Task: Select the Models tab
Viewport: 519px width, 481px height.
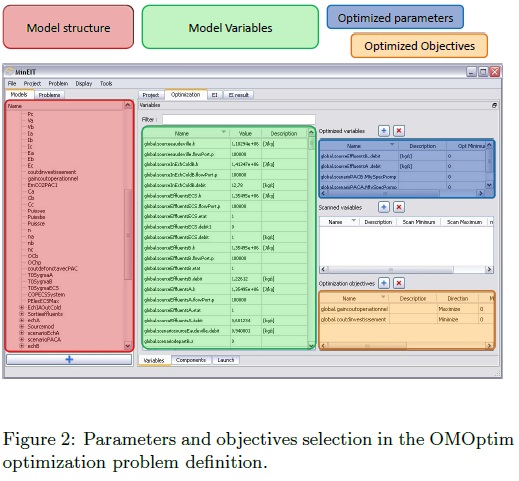Action: pyautogui.click(x=19, y=95)
